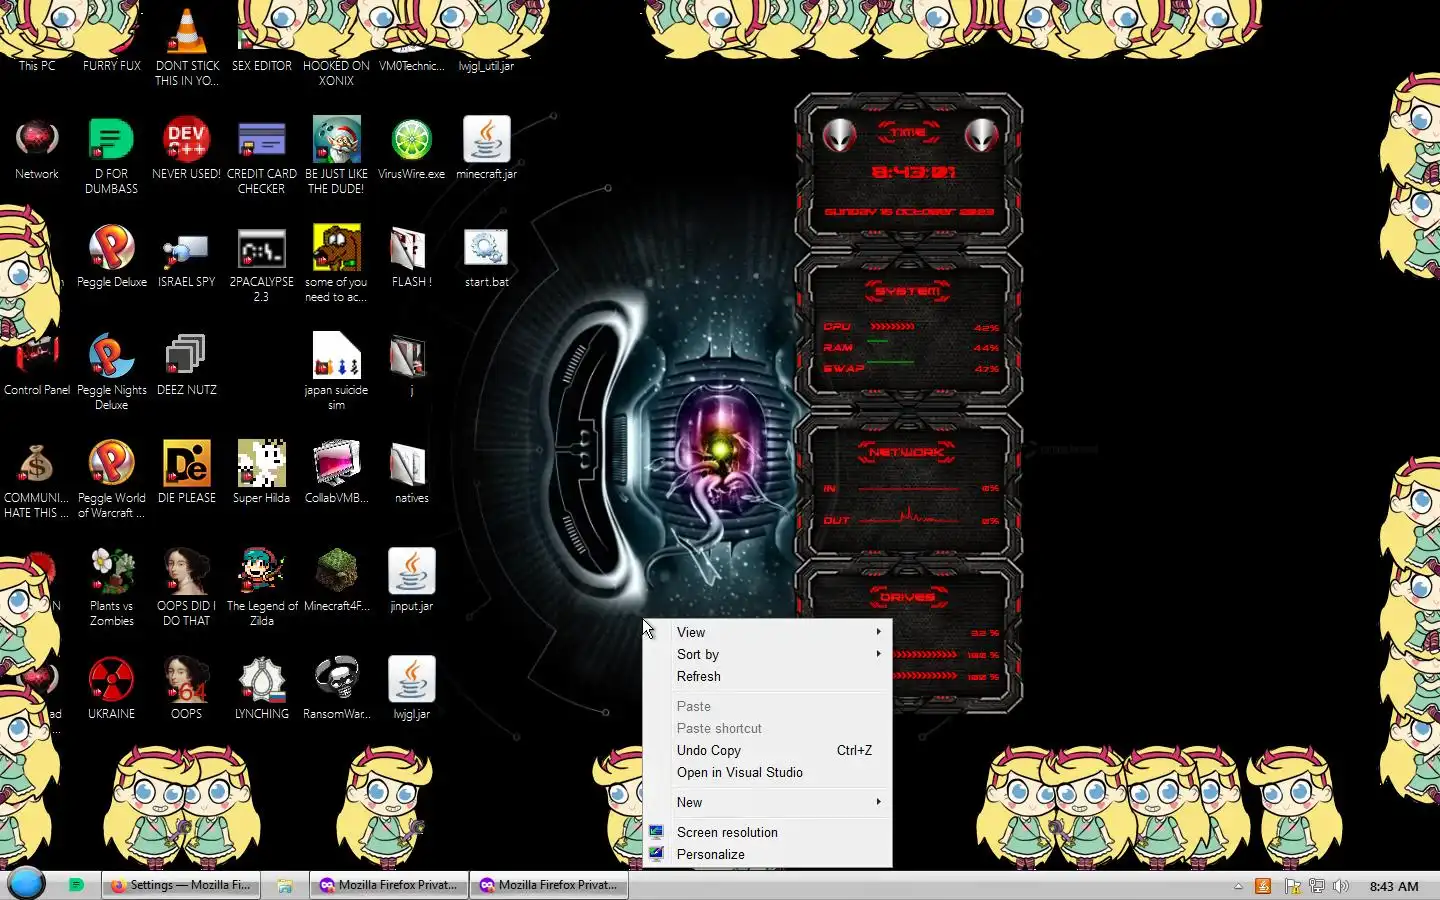Click the NETWORK gadget OUT graph

[909, 518]
